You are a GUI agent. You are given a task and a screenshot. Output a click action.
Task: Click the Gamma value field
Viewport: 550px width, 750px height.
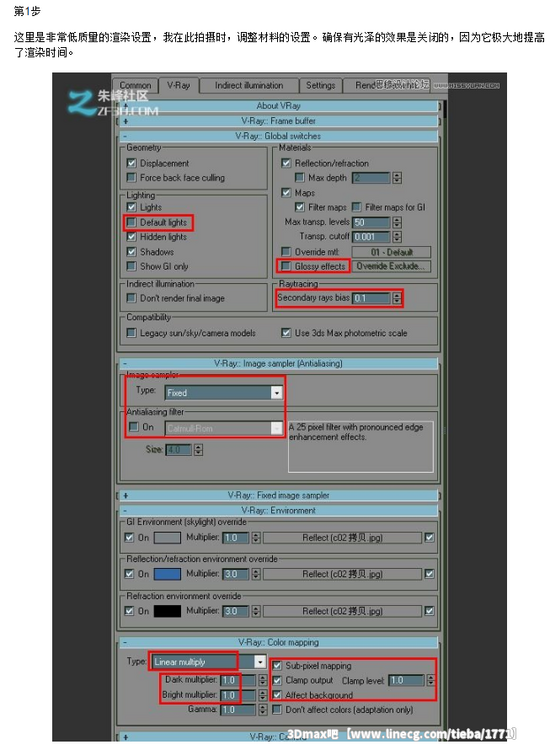(x=238, y=710)
